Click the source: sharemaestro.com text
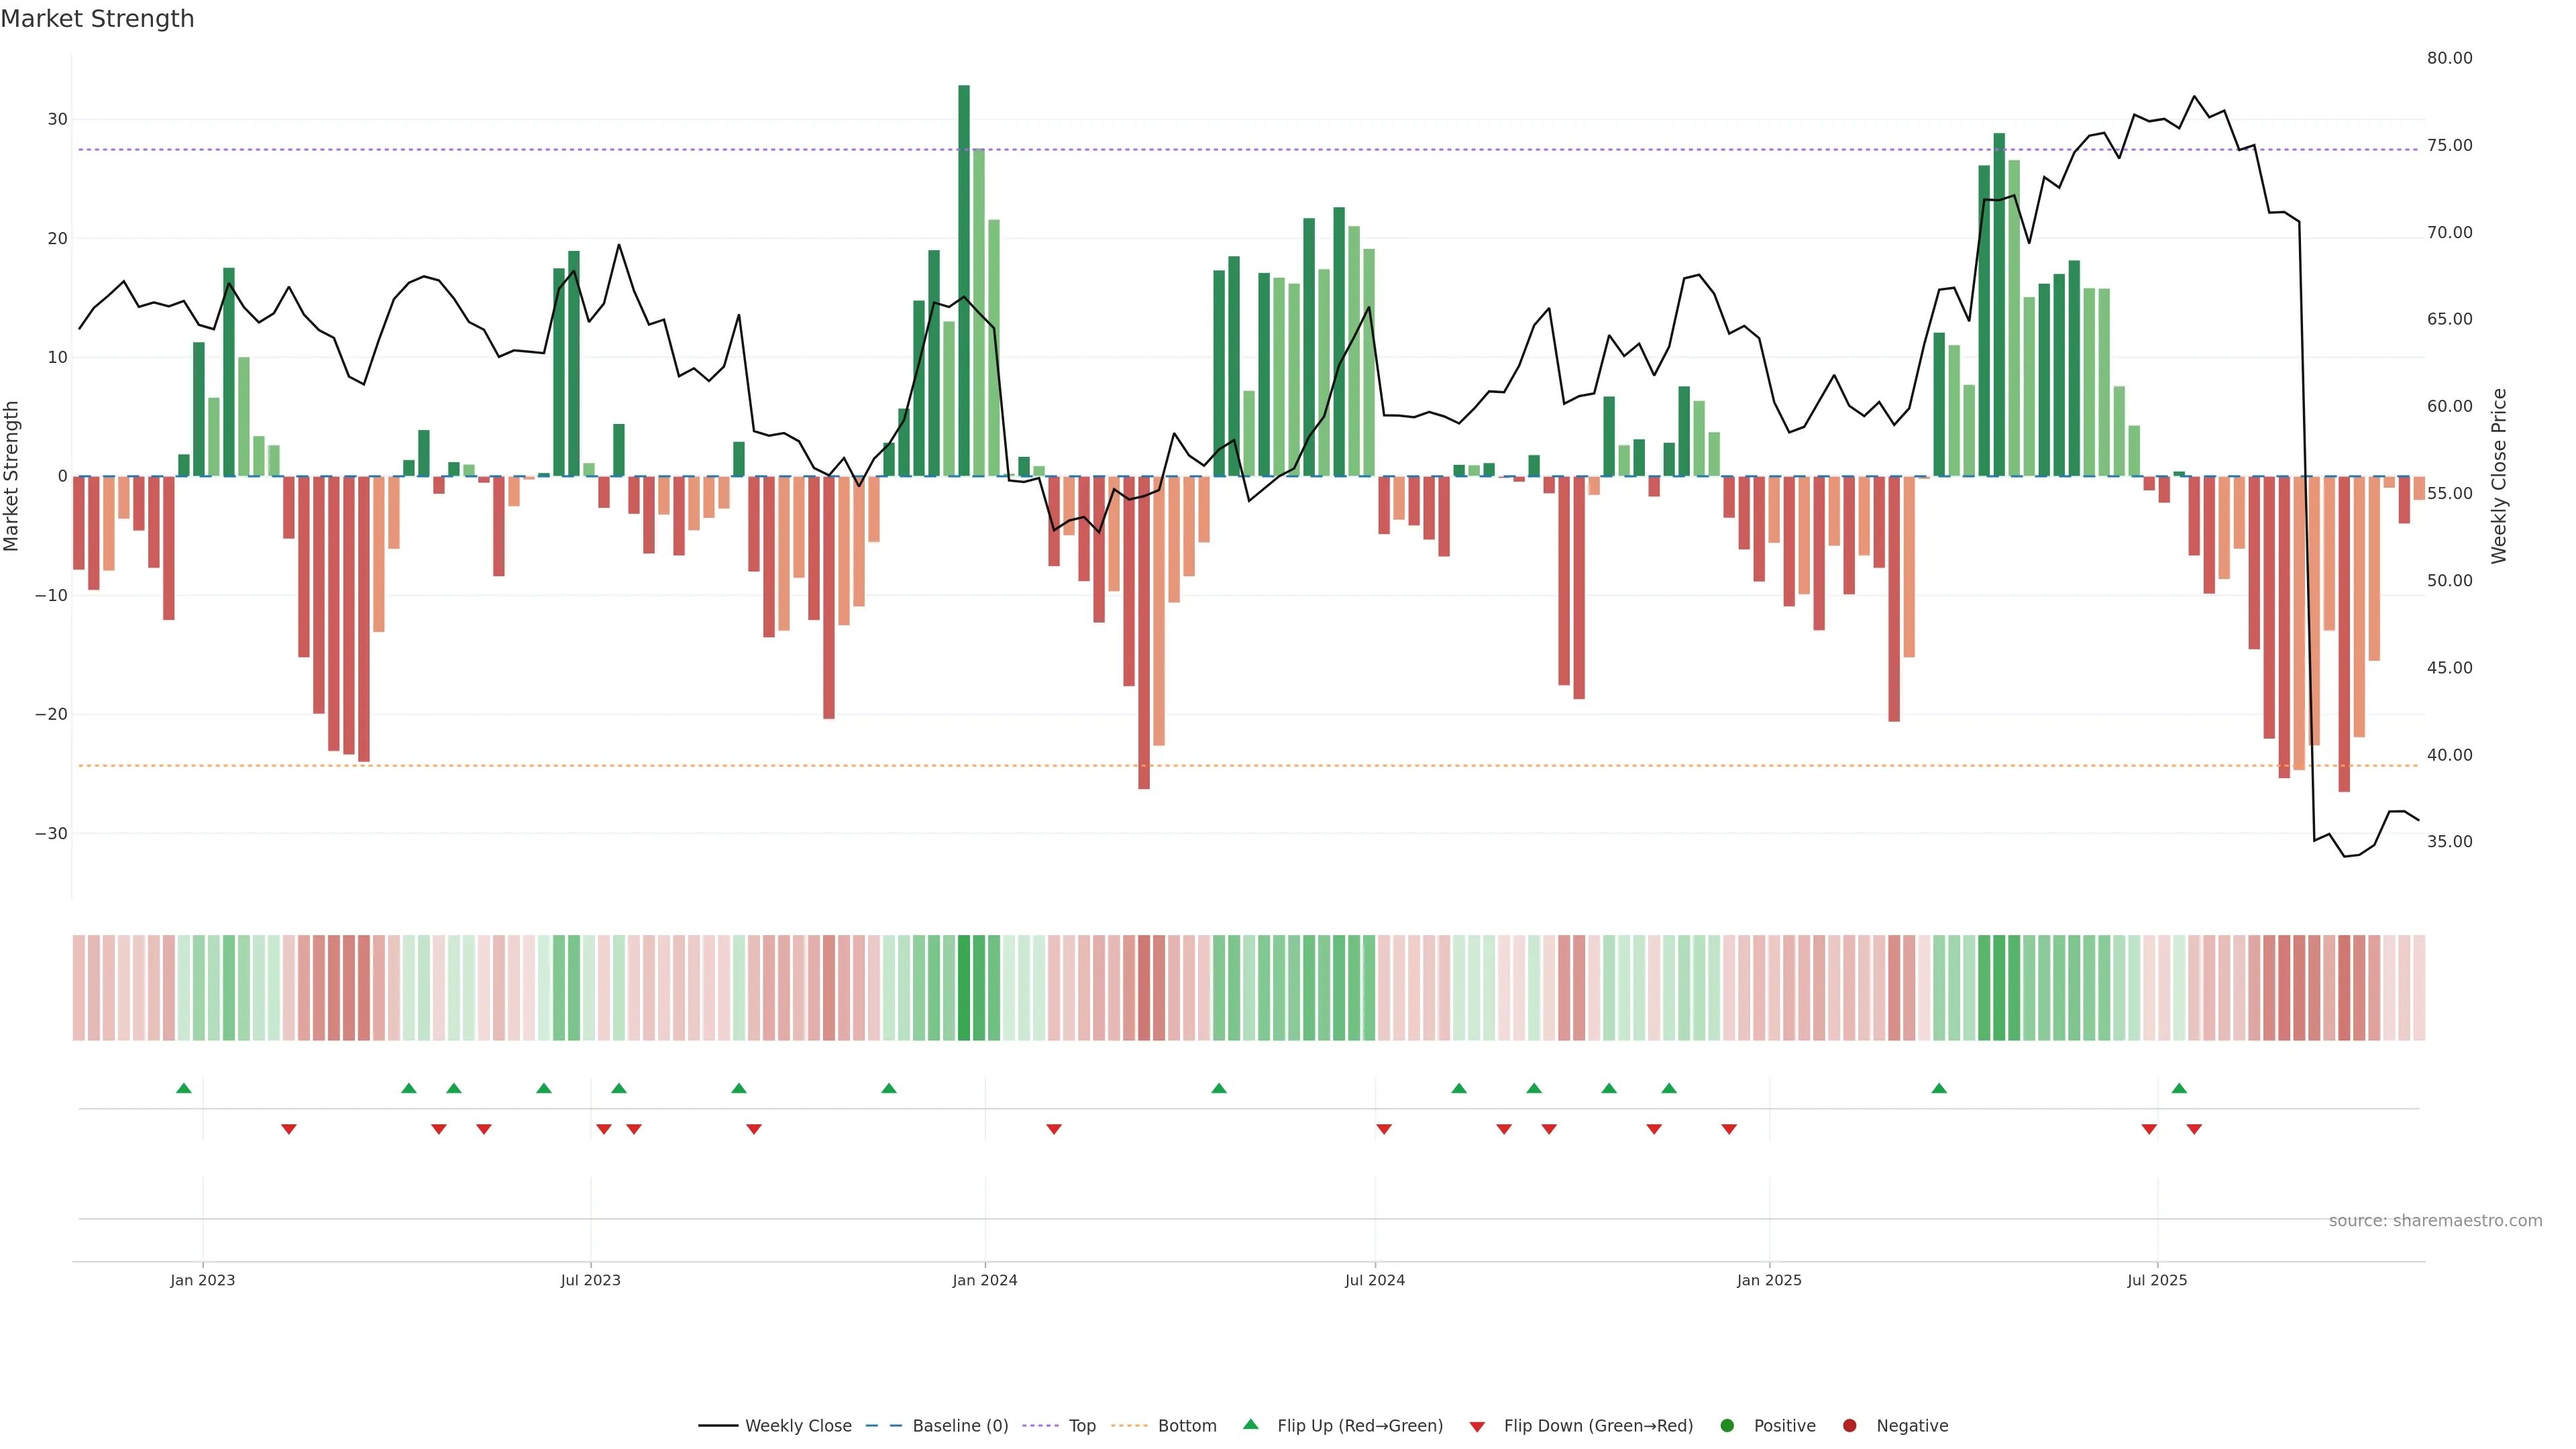The width and height of the screenshot is (2576, 1449). [x=2435, y=1221]
